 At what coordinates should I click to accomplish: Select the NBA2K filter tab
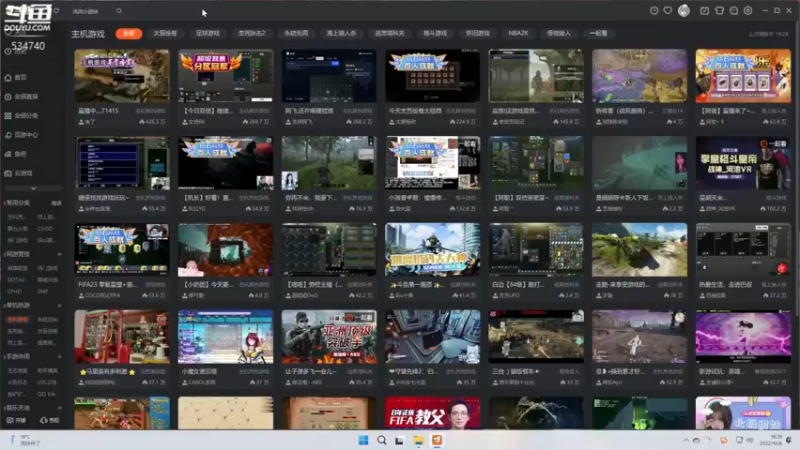[518, 33]
